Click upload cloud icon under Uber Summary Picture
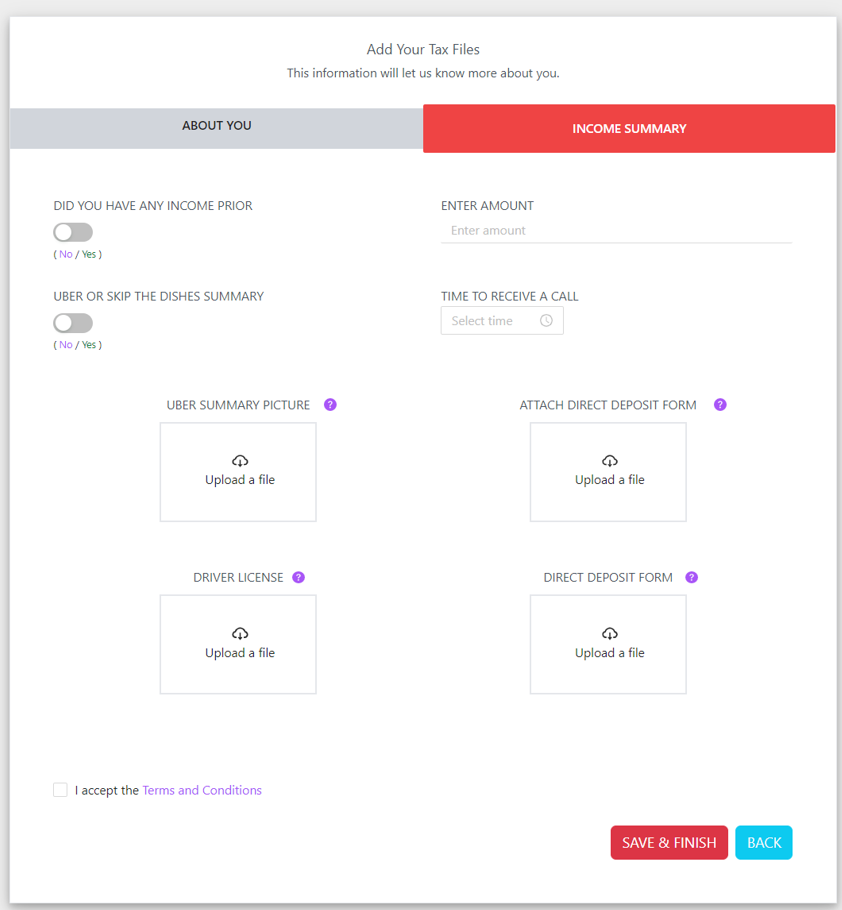Screen dimensions: 842x910 [239, 461]
